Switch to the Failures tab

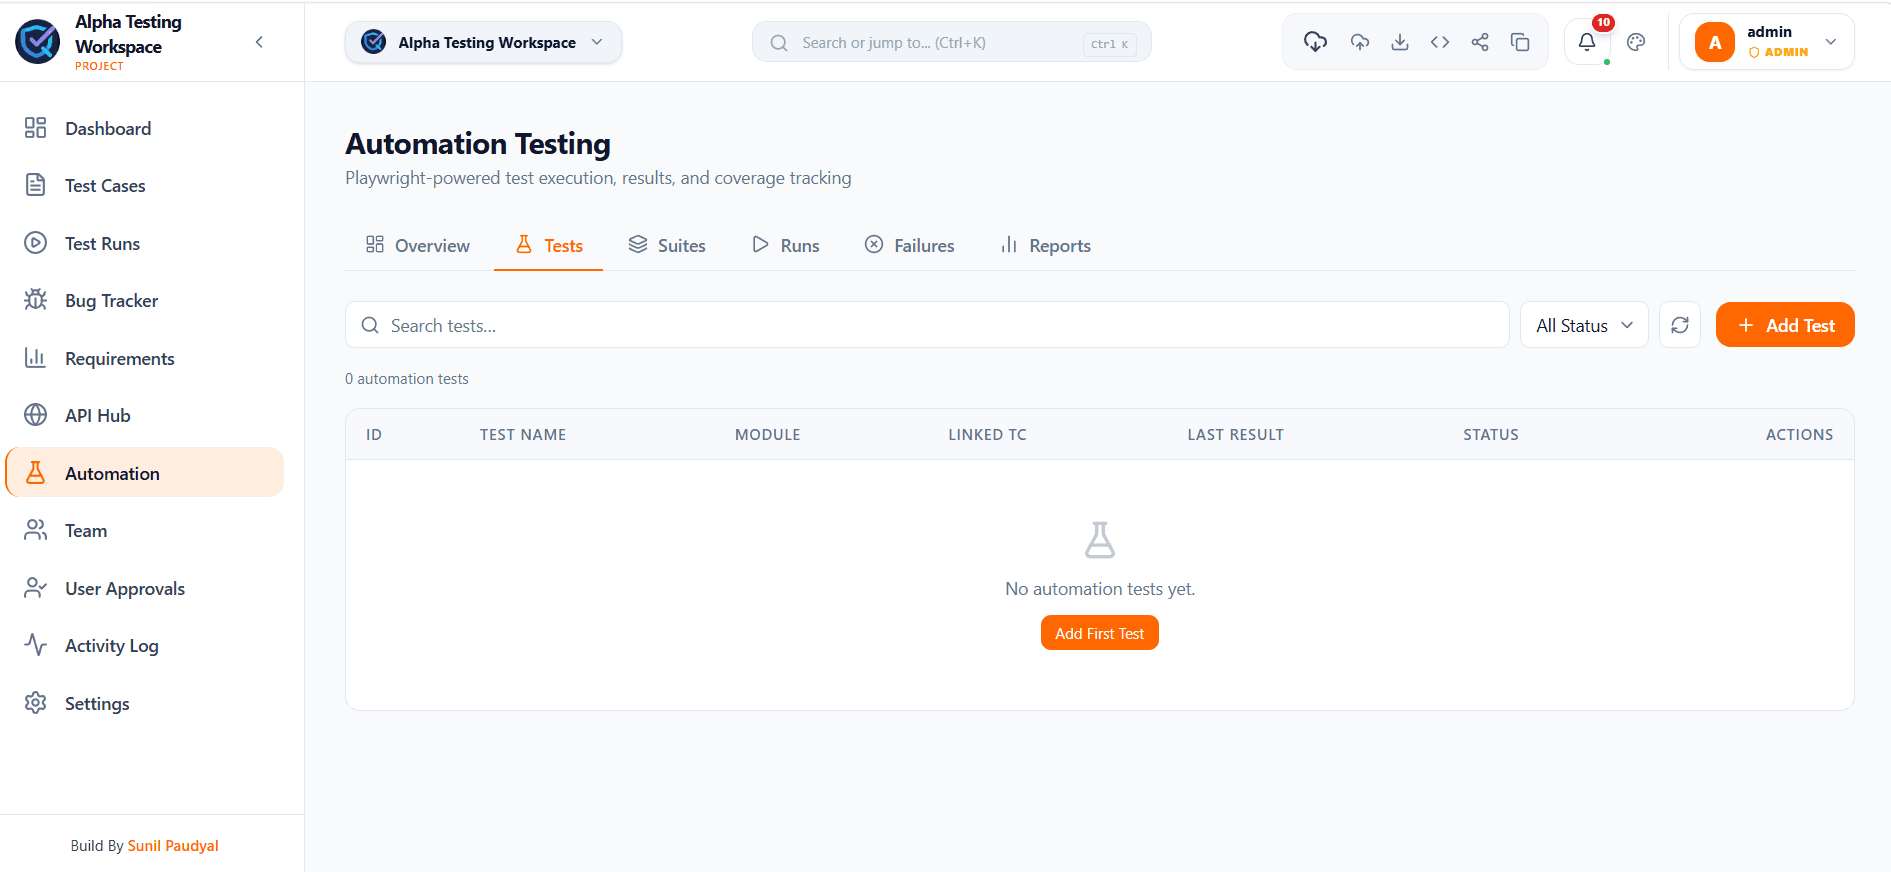[x=910, y=245]
